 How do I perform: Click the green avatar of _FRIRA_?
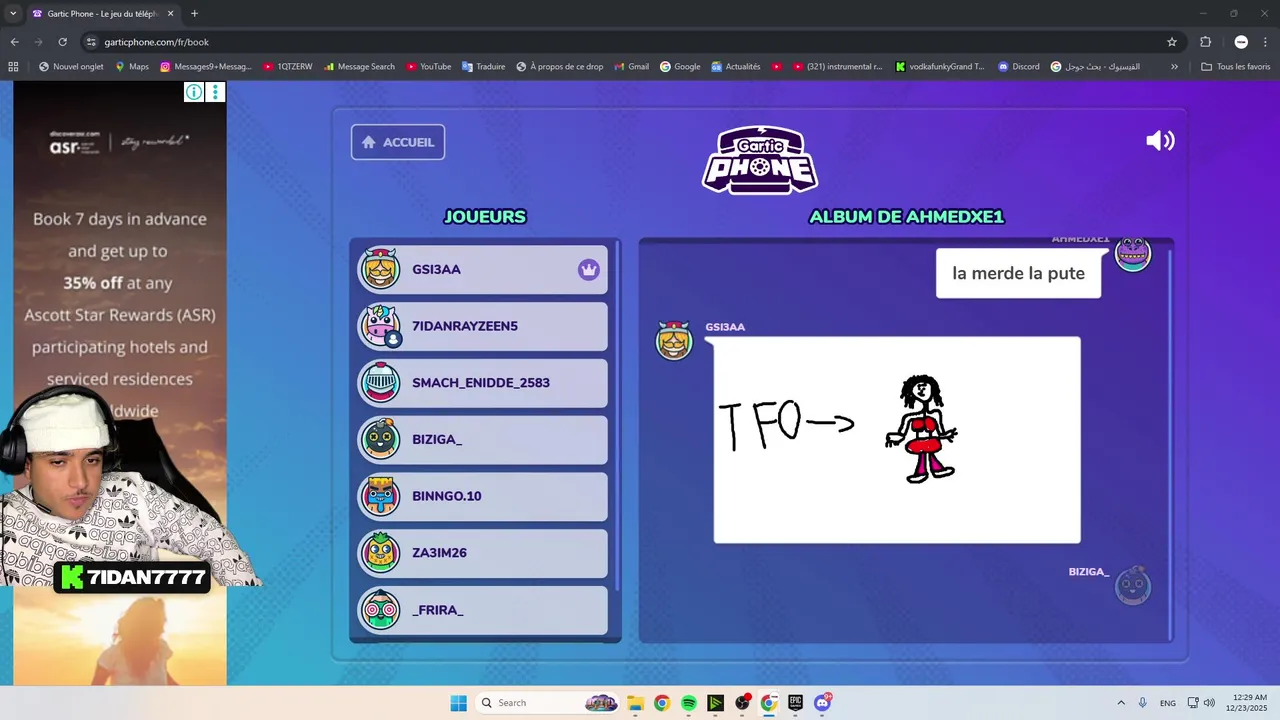tap(380, 610)
